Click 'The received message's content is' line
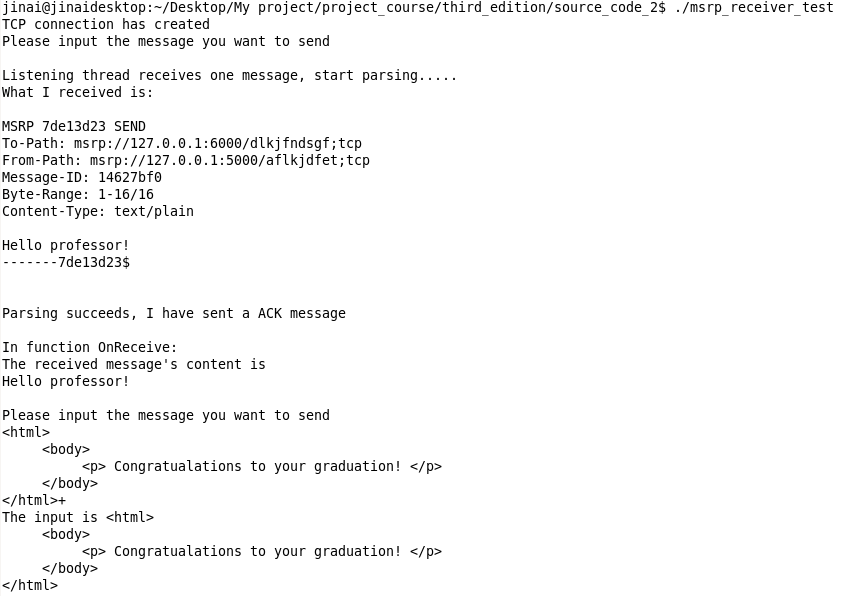 134,364
